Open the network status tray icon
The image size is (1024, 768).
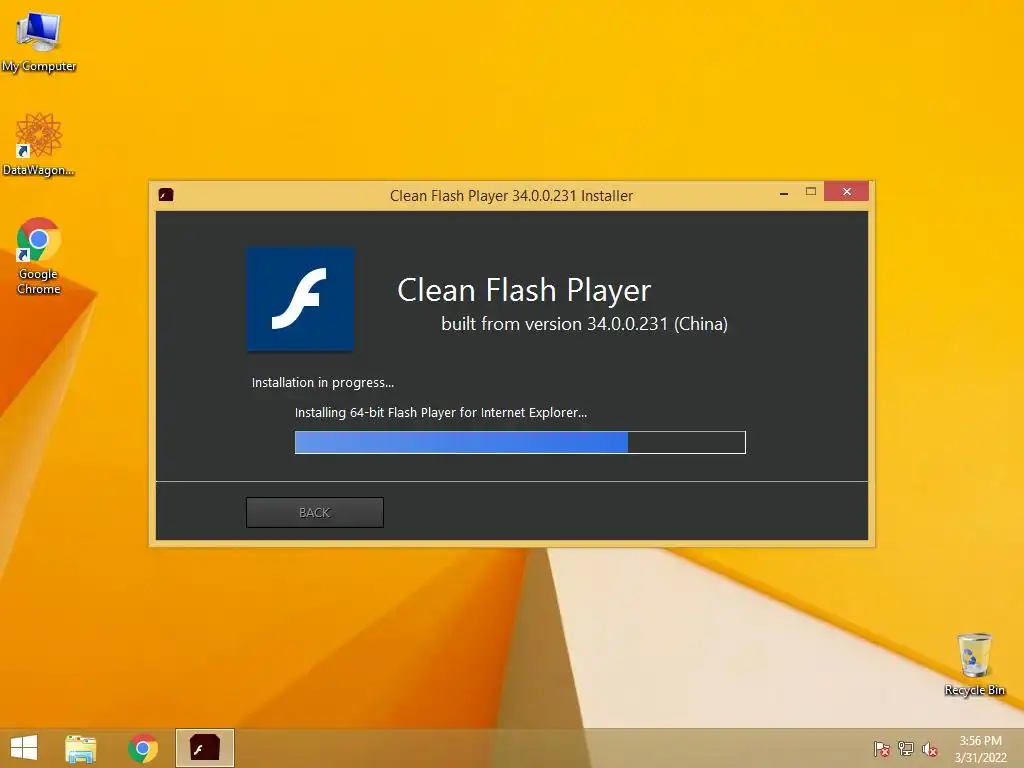906,748
